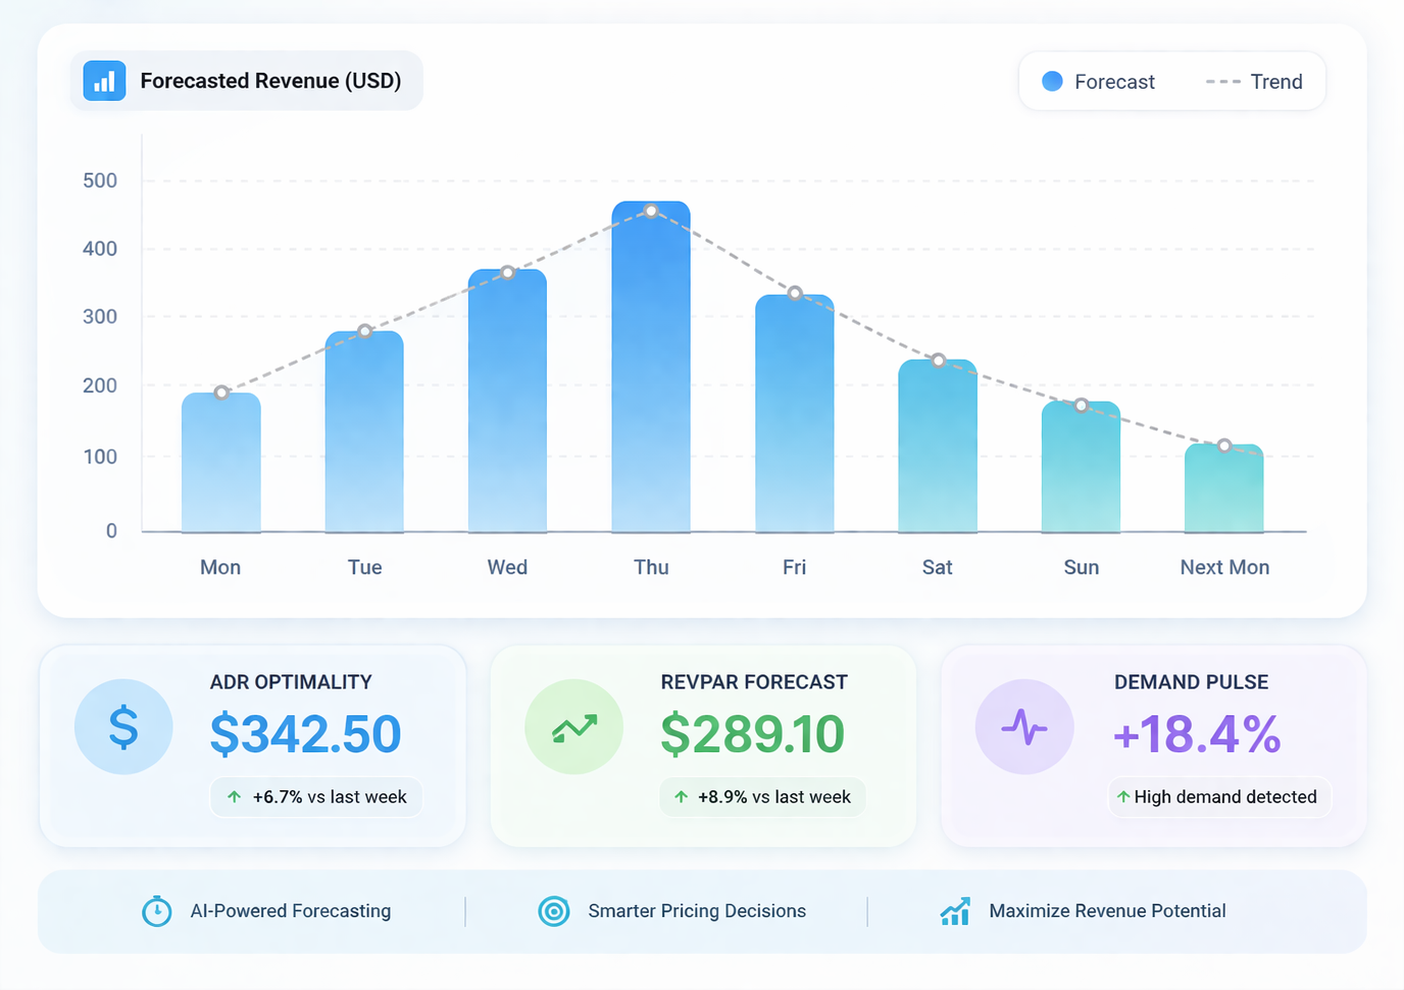Open the +6.7% vs last week badge
The width and height of the screenshot is (1404, 990).
(316, 797)
